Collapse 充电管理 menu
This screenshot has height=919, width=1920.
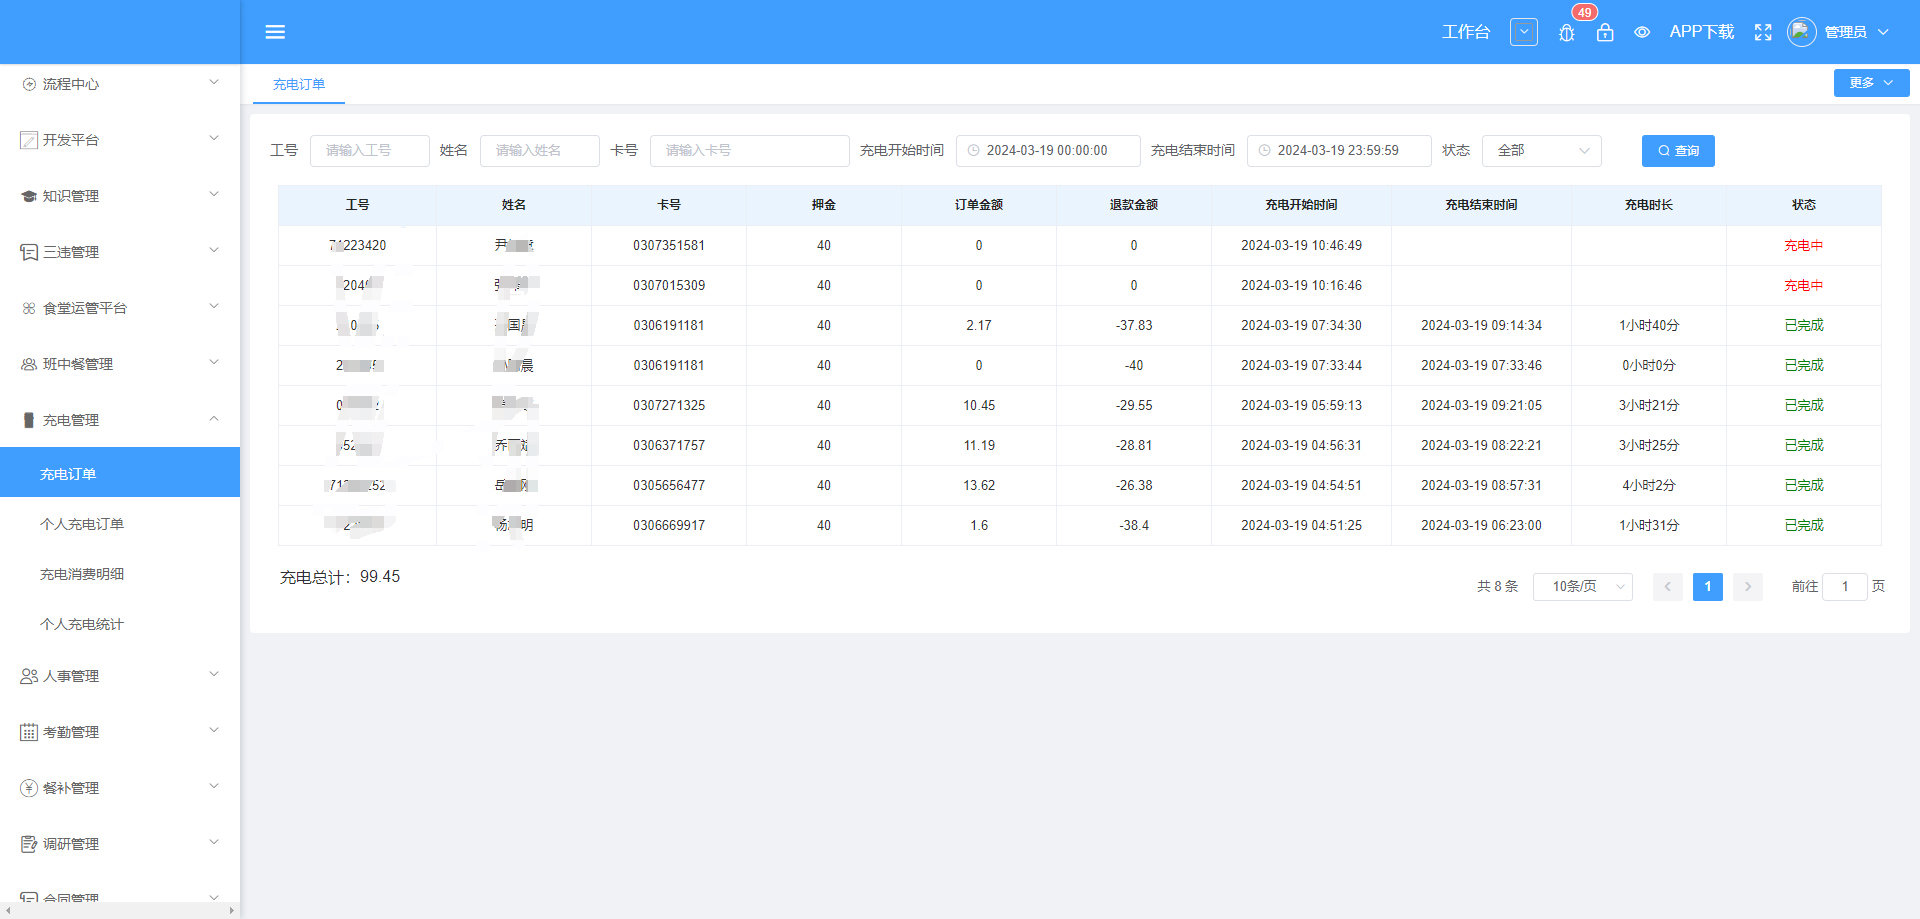click(120, 420)
